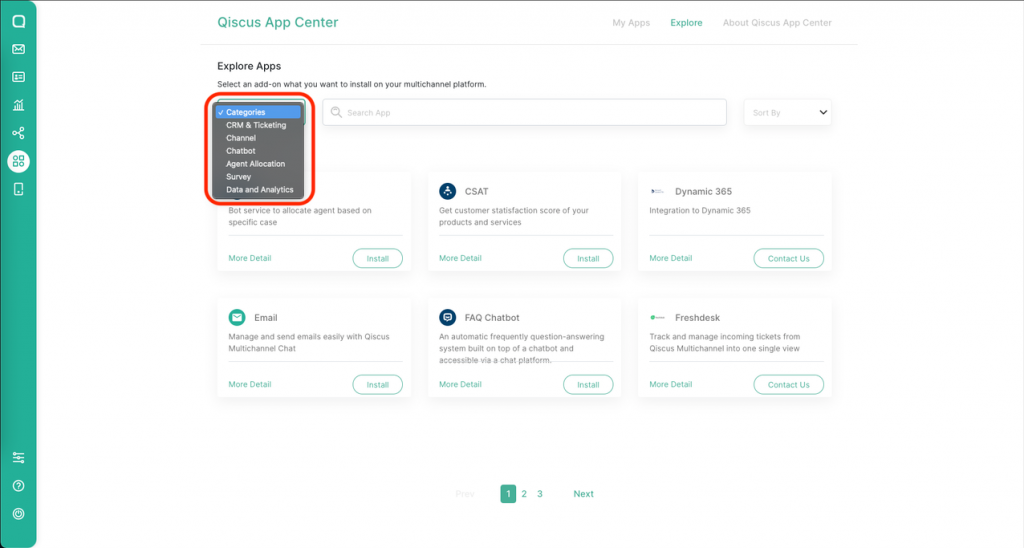Viewport: 1024px width, 548px height.
Task: Go to pagination page 3
Action: coord(539,494)
